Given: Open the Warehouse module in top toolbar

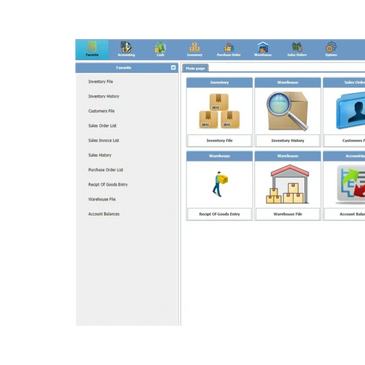Looking at the screenshot, I should click(263, 49).
